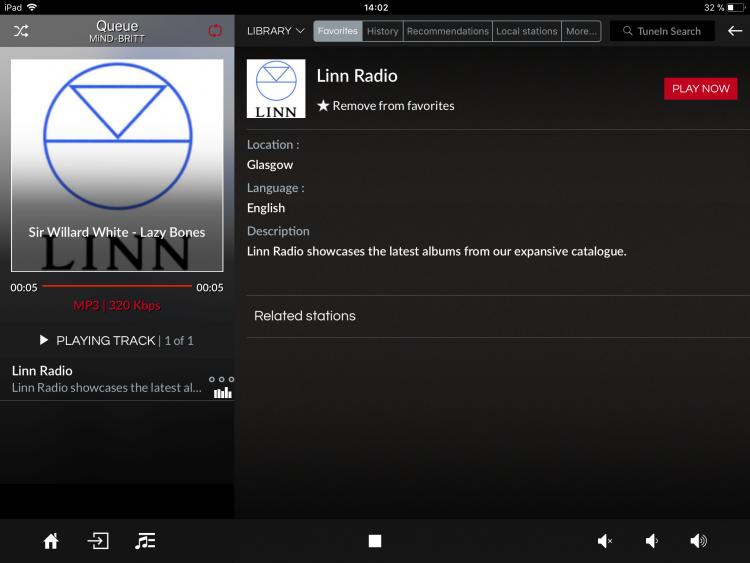The image size is (750, 563).
Task: Click the Queue MIND-BRITT title
Action: [x=117, y=31]
